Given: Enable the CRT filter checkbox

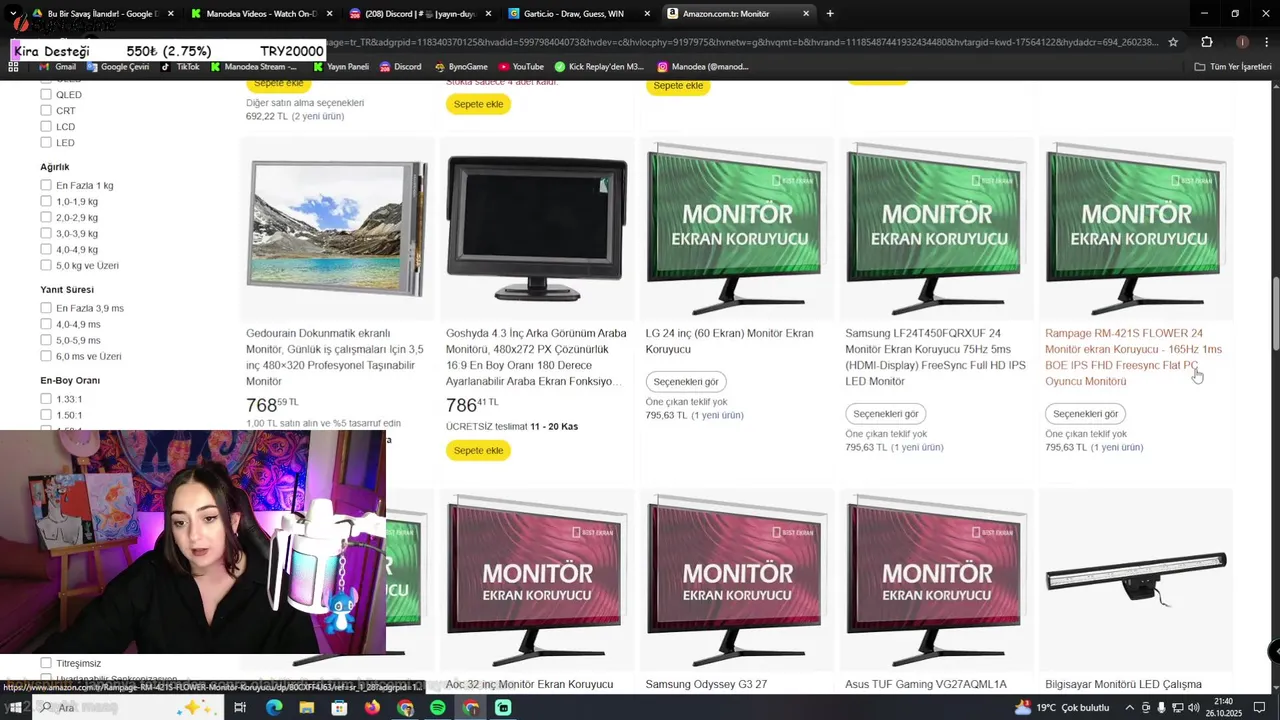Looking at the screenshot, I should [46, 111].
